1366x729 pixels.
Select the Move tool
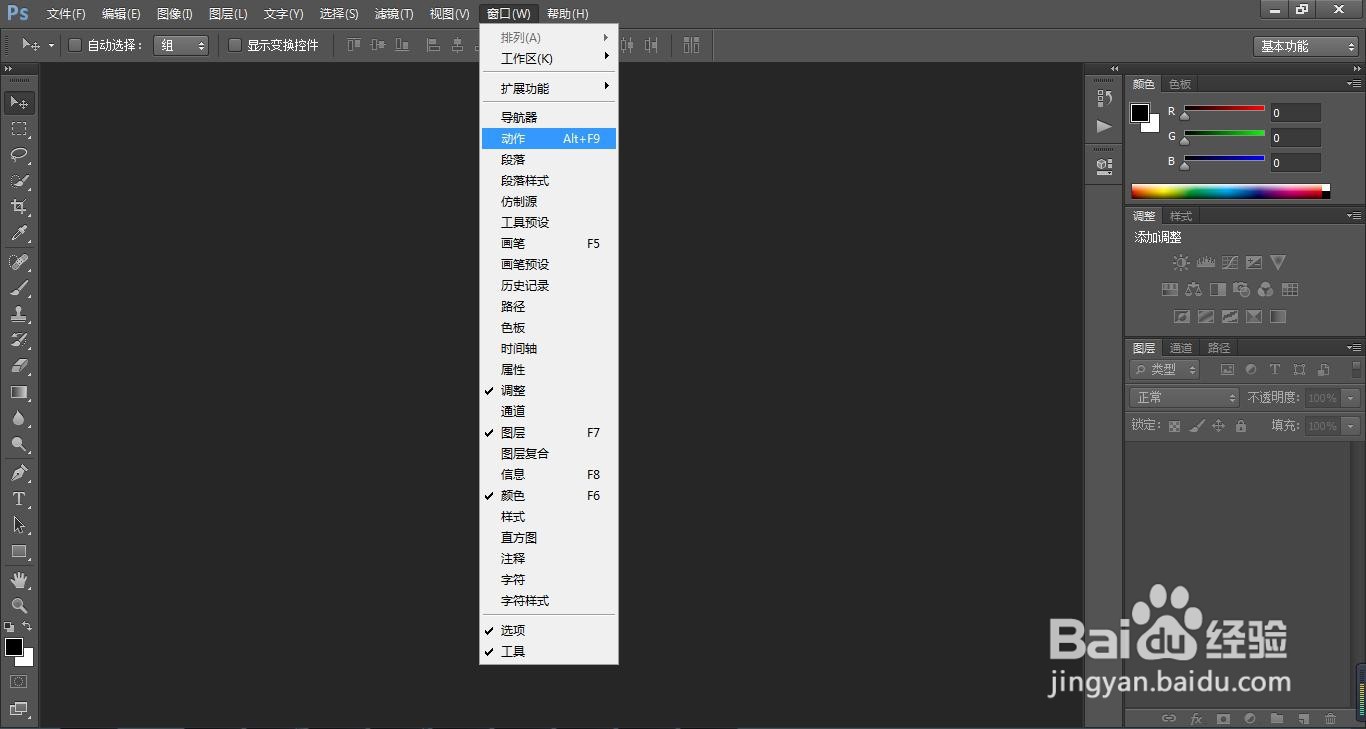(18, 102)
